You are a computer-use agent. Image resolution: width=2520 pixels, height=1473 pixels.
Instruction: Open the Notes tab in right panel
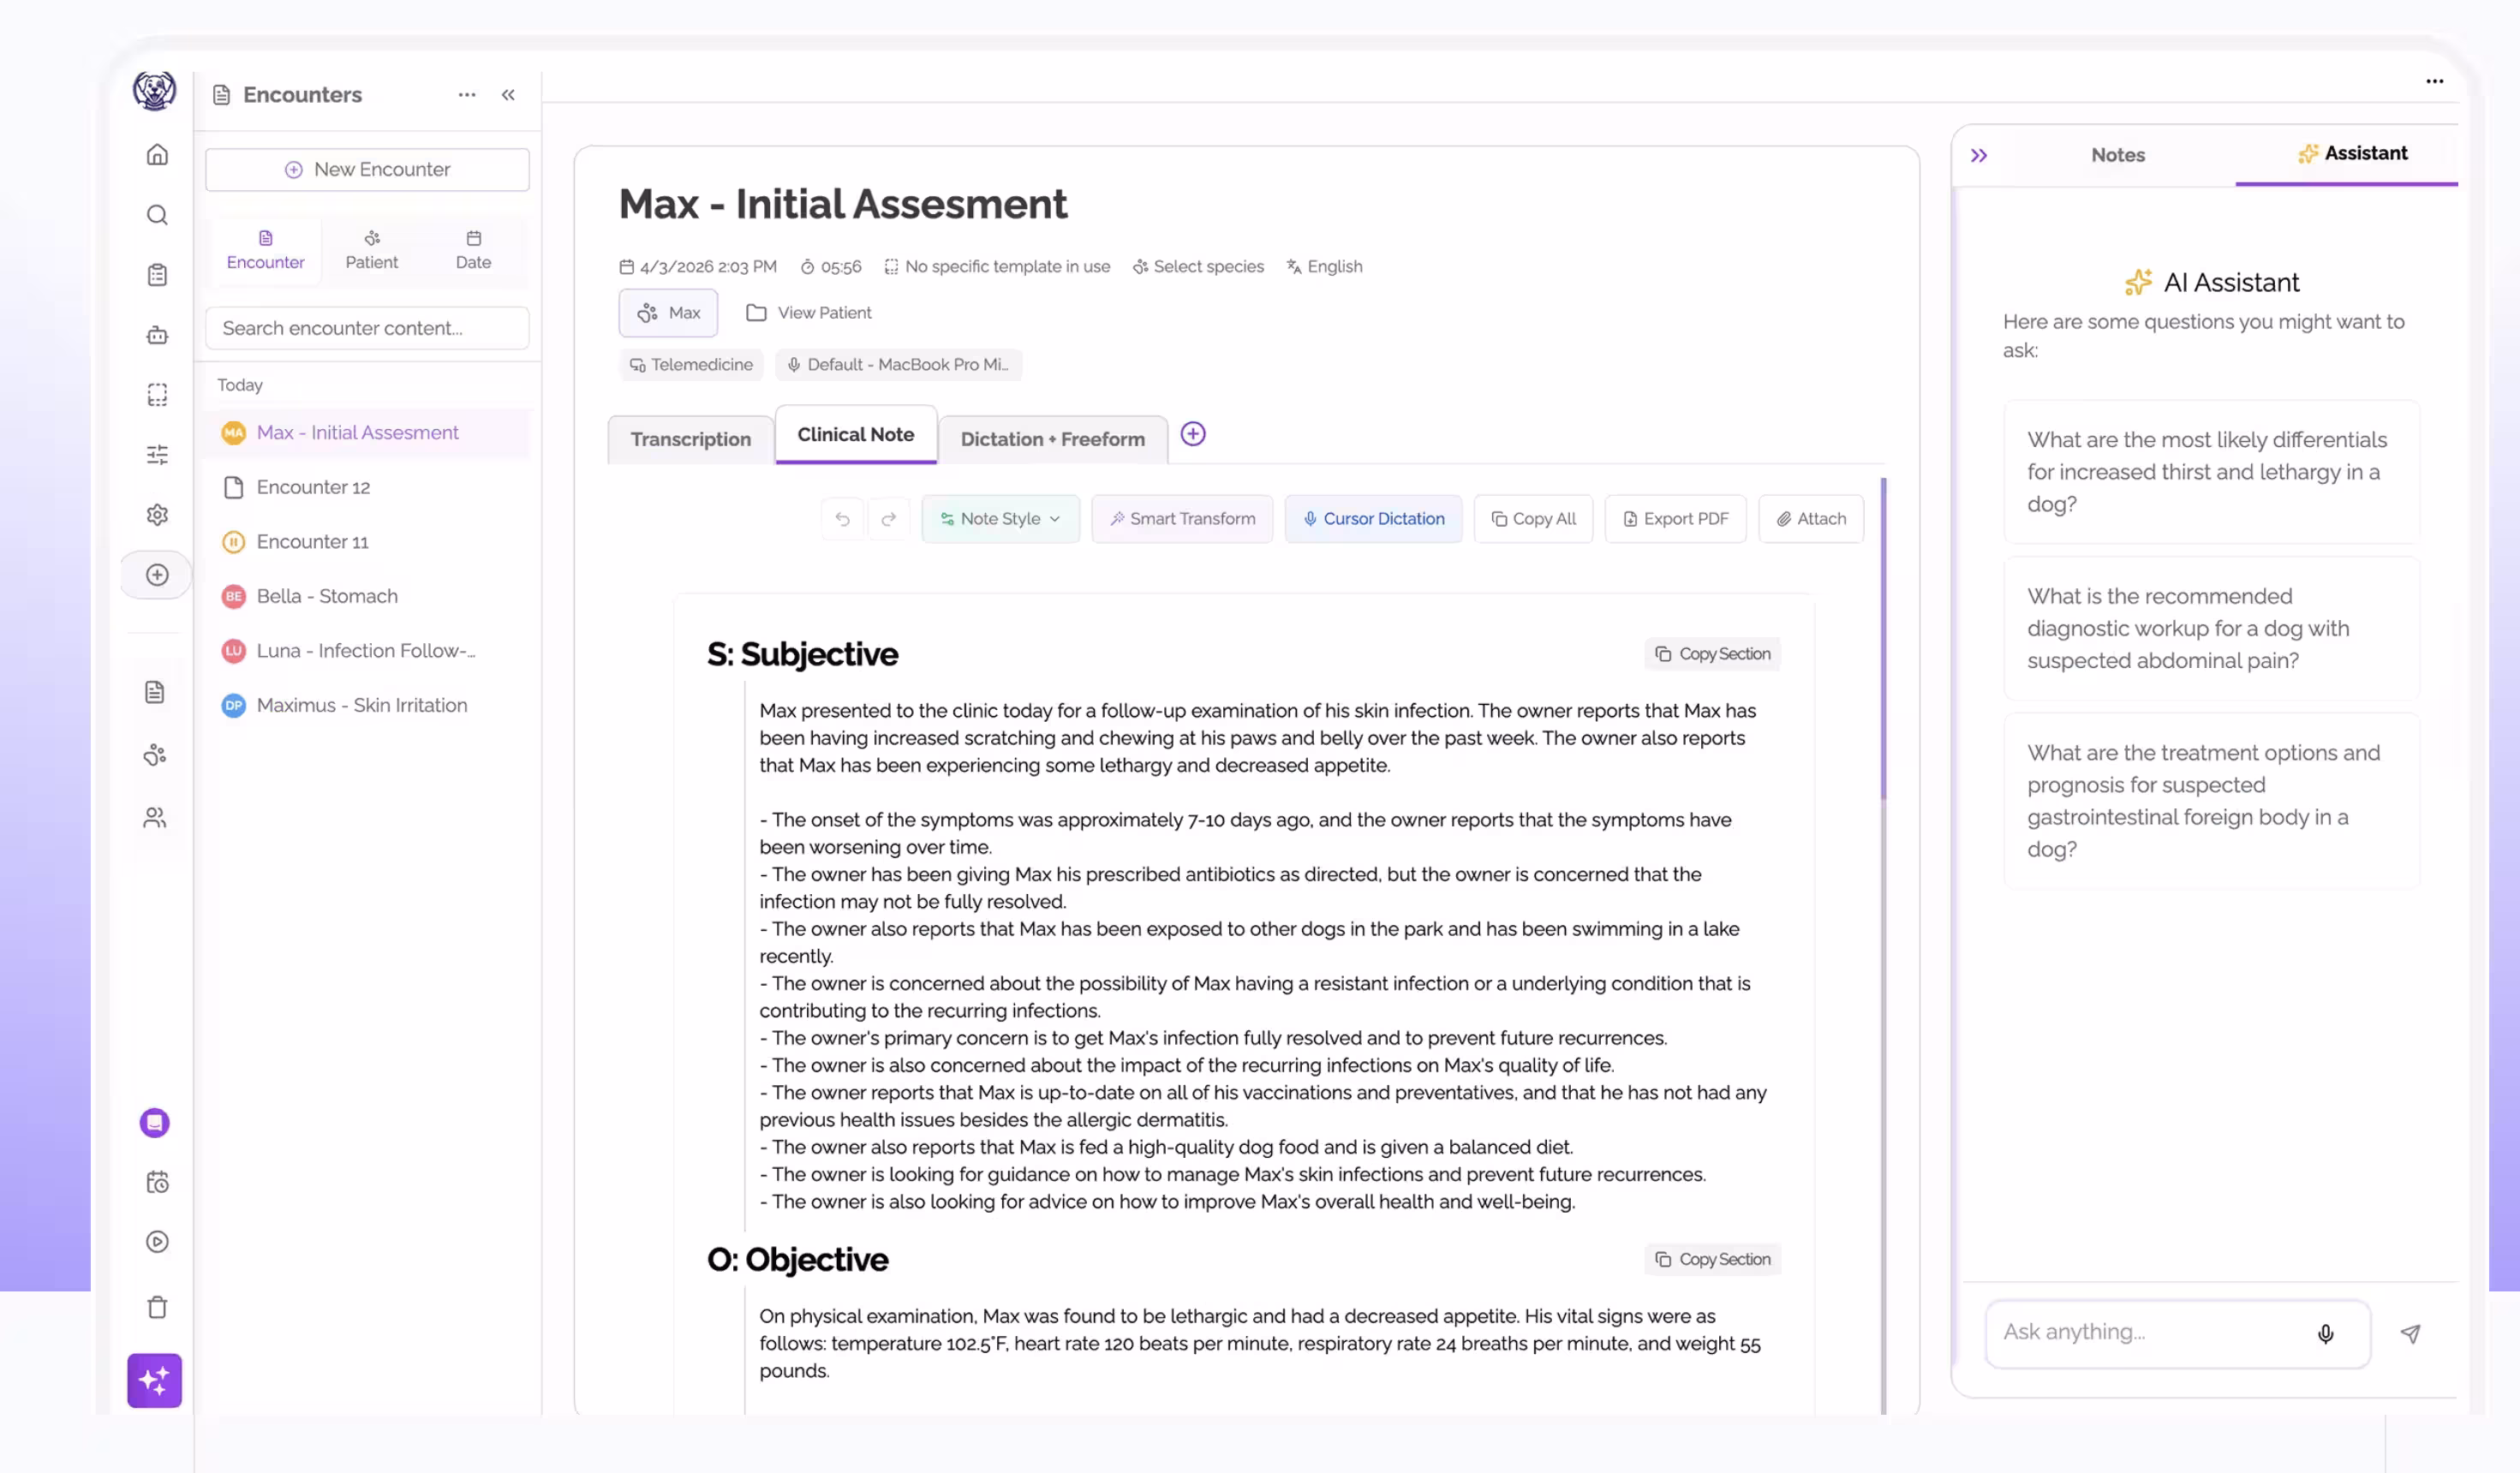(x=2117, y=155)
